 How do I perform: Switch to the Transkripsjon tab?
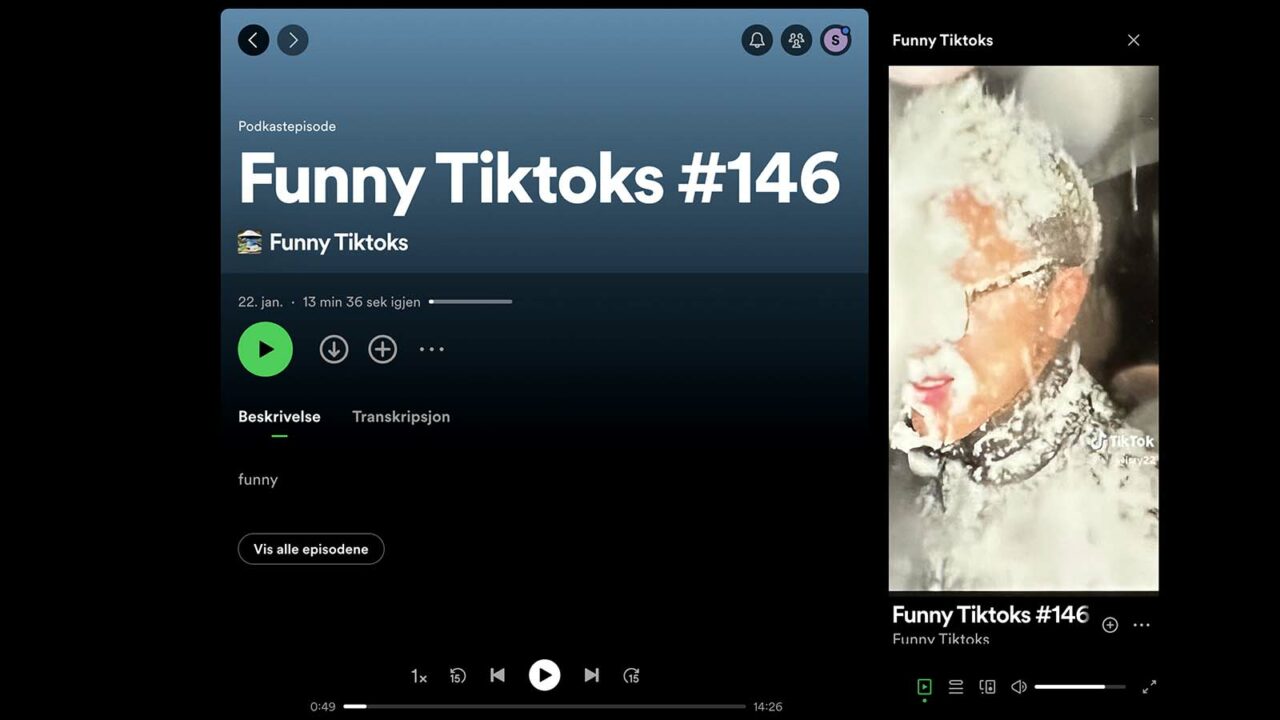click(401, 417)
